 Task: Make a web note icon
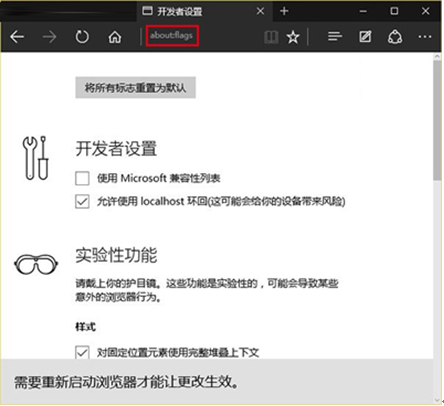365,37
